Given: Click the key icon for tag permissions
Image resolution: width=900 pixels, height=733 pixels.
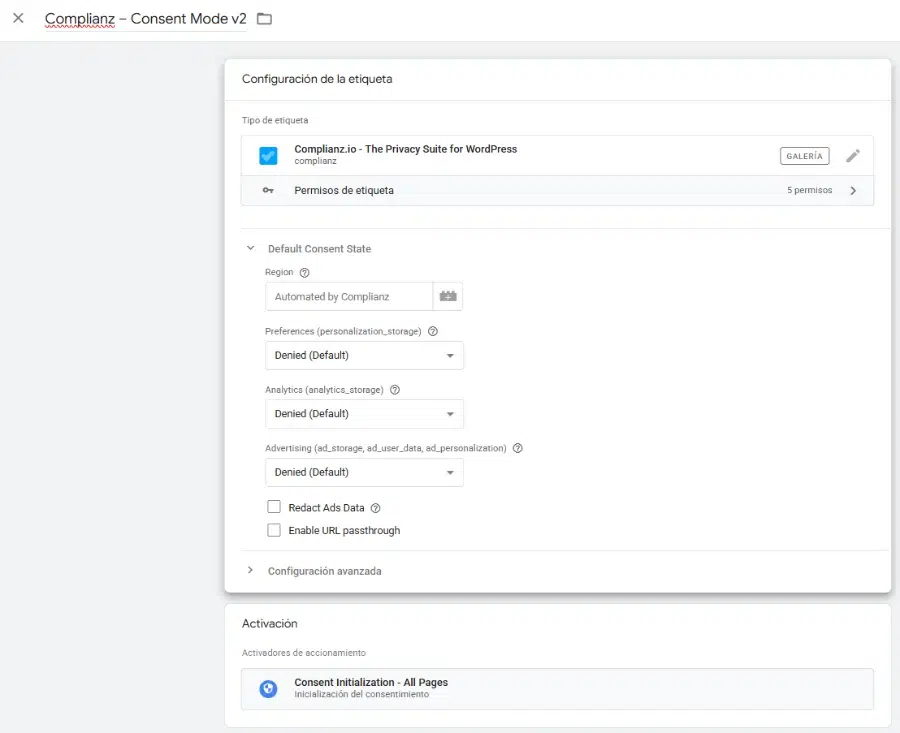Looking at the screenshot, I should [268, 191].
